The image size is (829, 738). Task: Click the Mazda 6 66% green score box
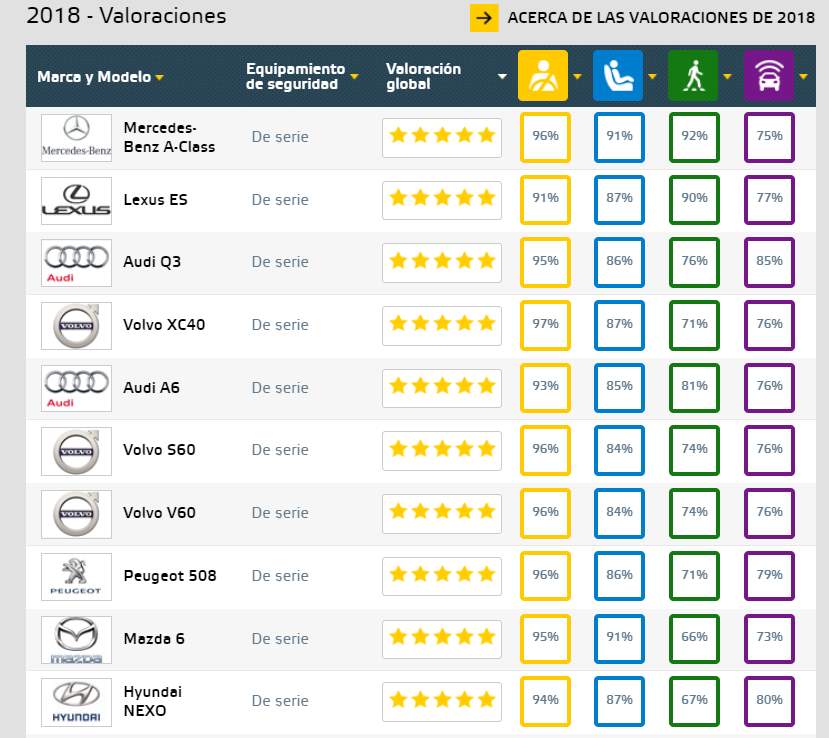coord(694,638)
